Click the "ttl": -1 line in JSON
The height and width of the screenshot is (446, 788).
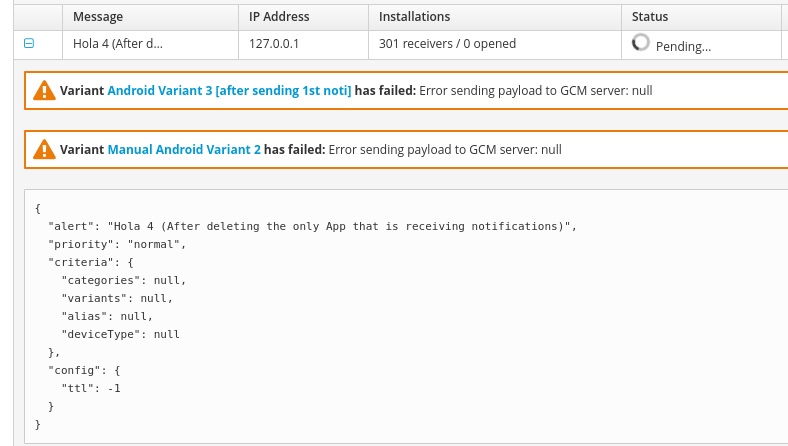pos(91,388)
